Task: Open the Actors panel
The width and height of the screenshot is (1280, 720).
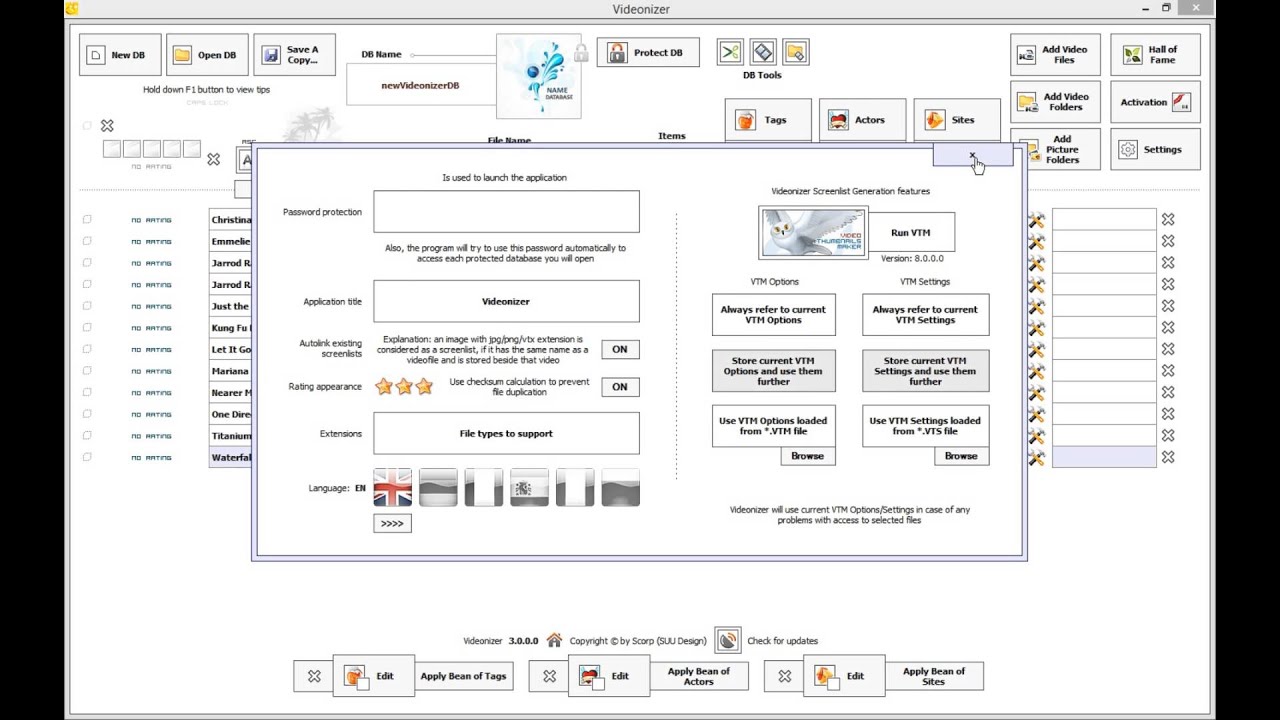Action: [x=862, y=120]
